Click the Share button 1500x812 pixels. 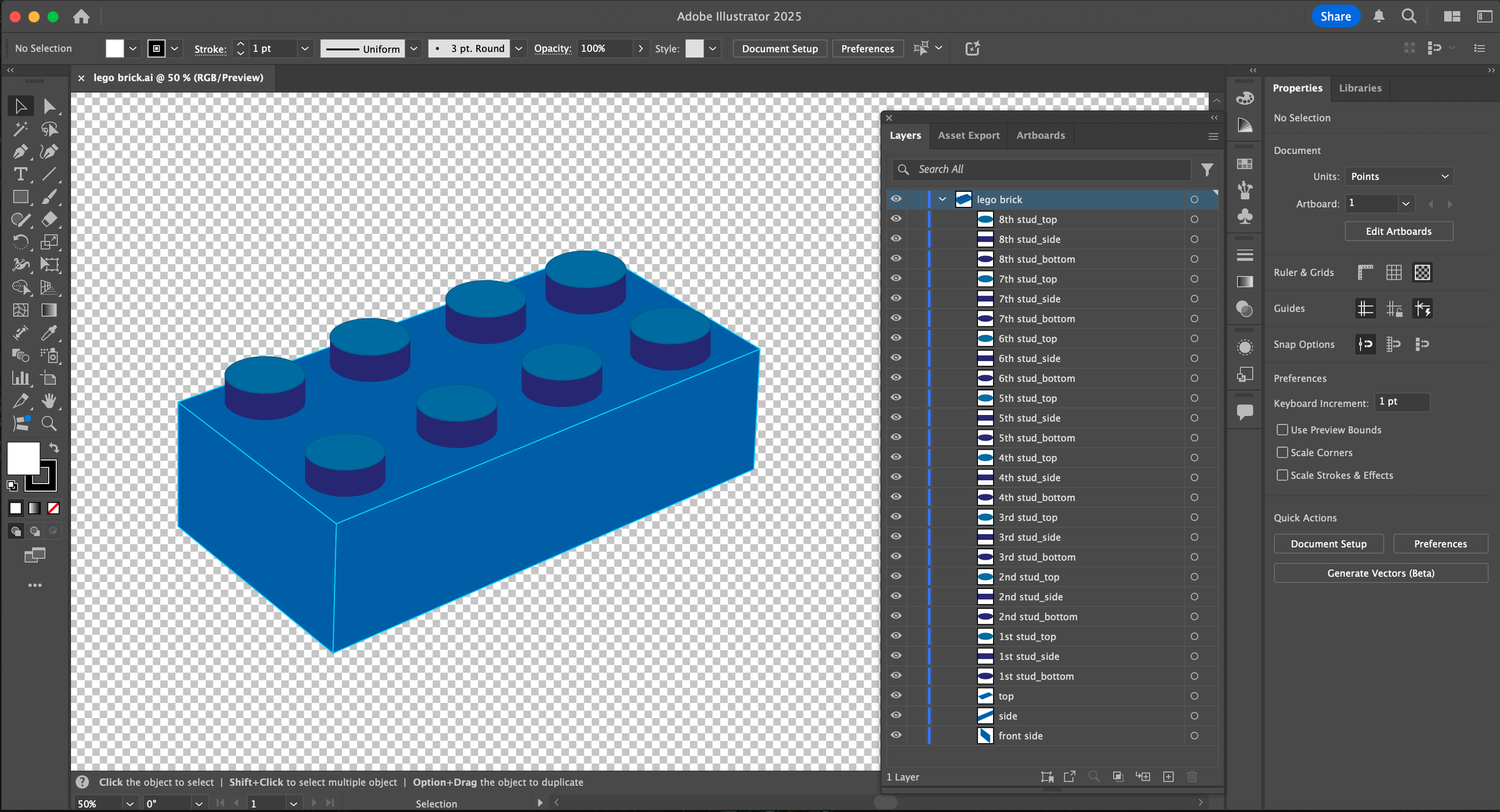tap(1335, 16)
